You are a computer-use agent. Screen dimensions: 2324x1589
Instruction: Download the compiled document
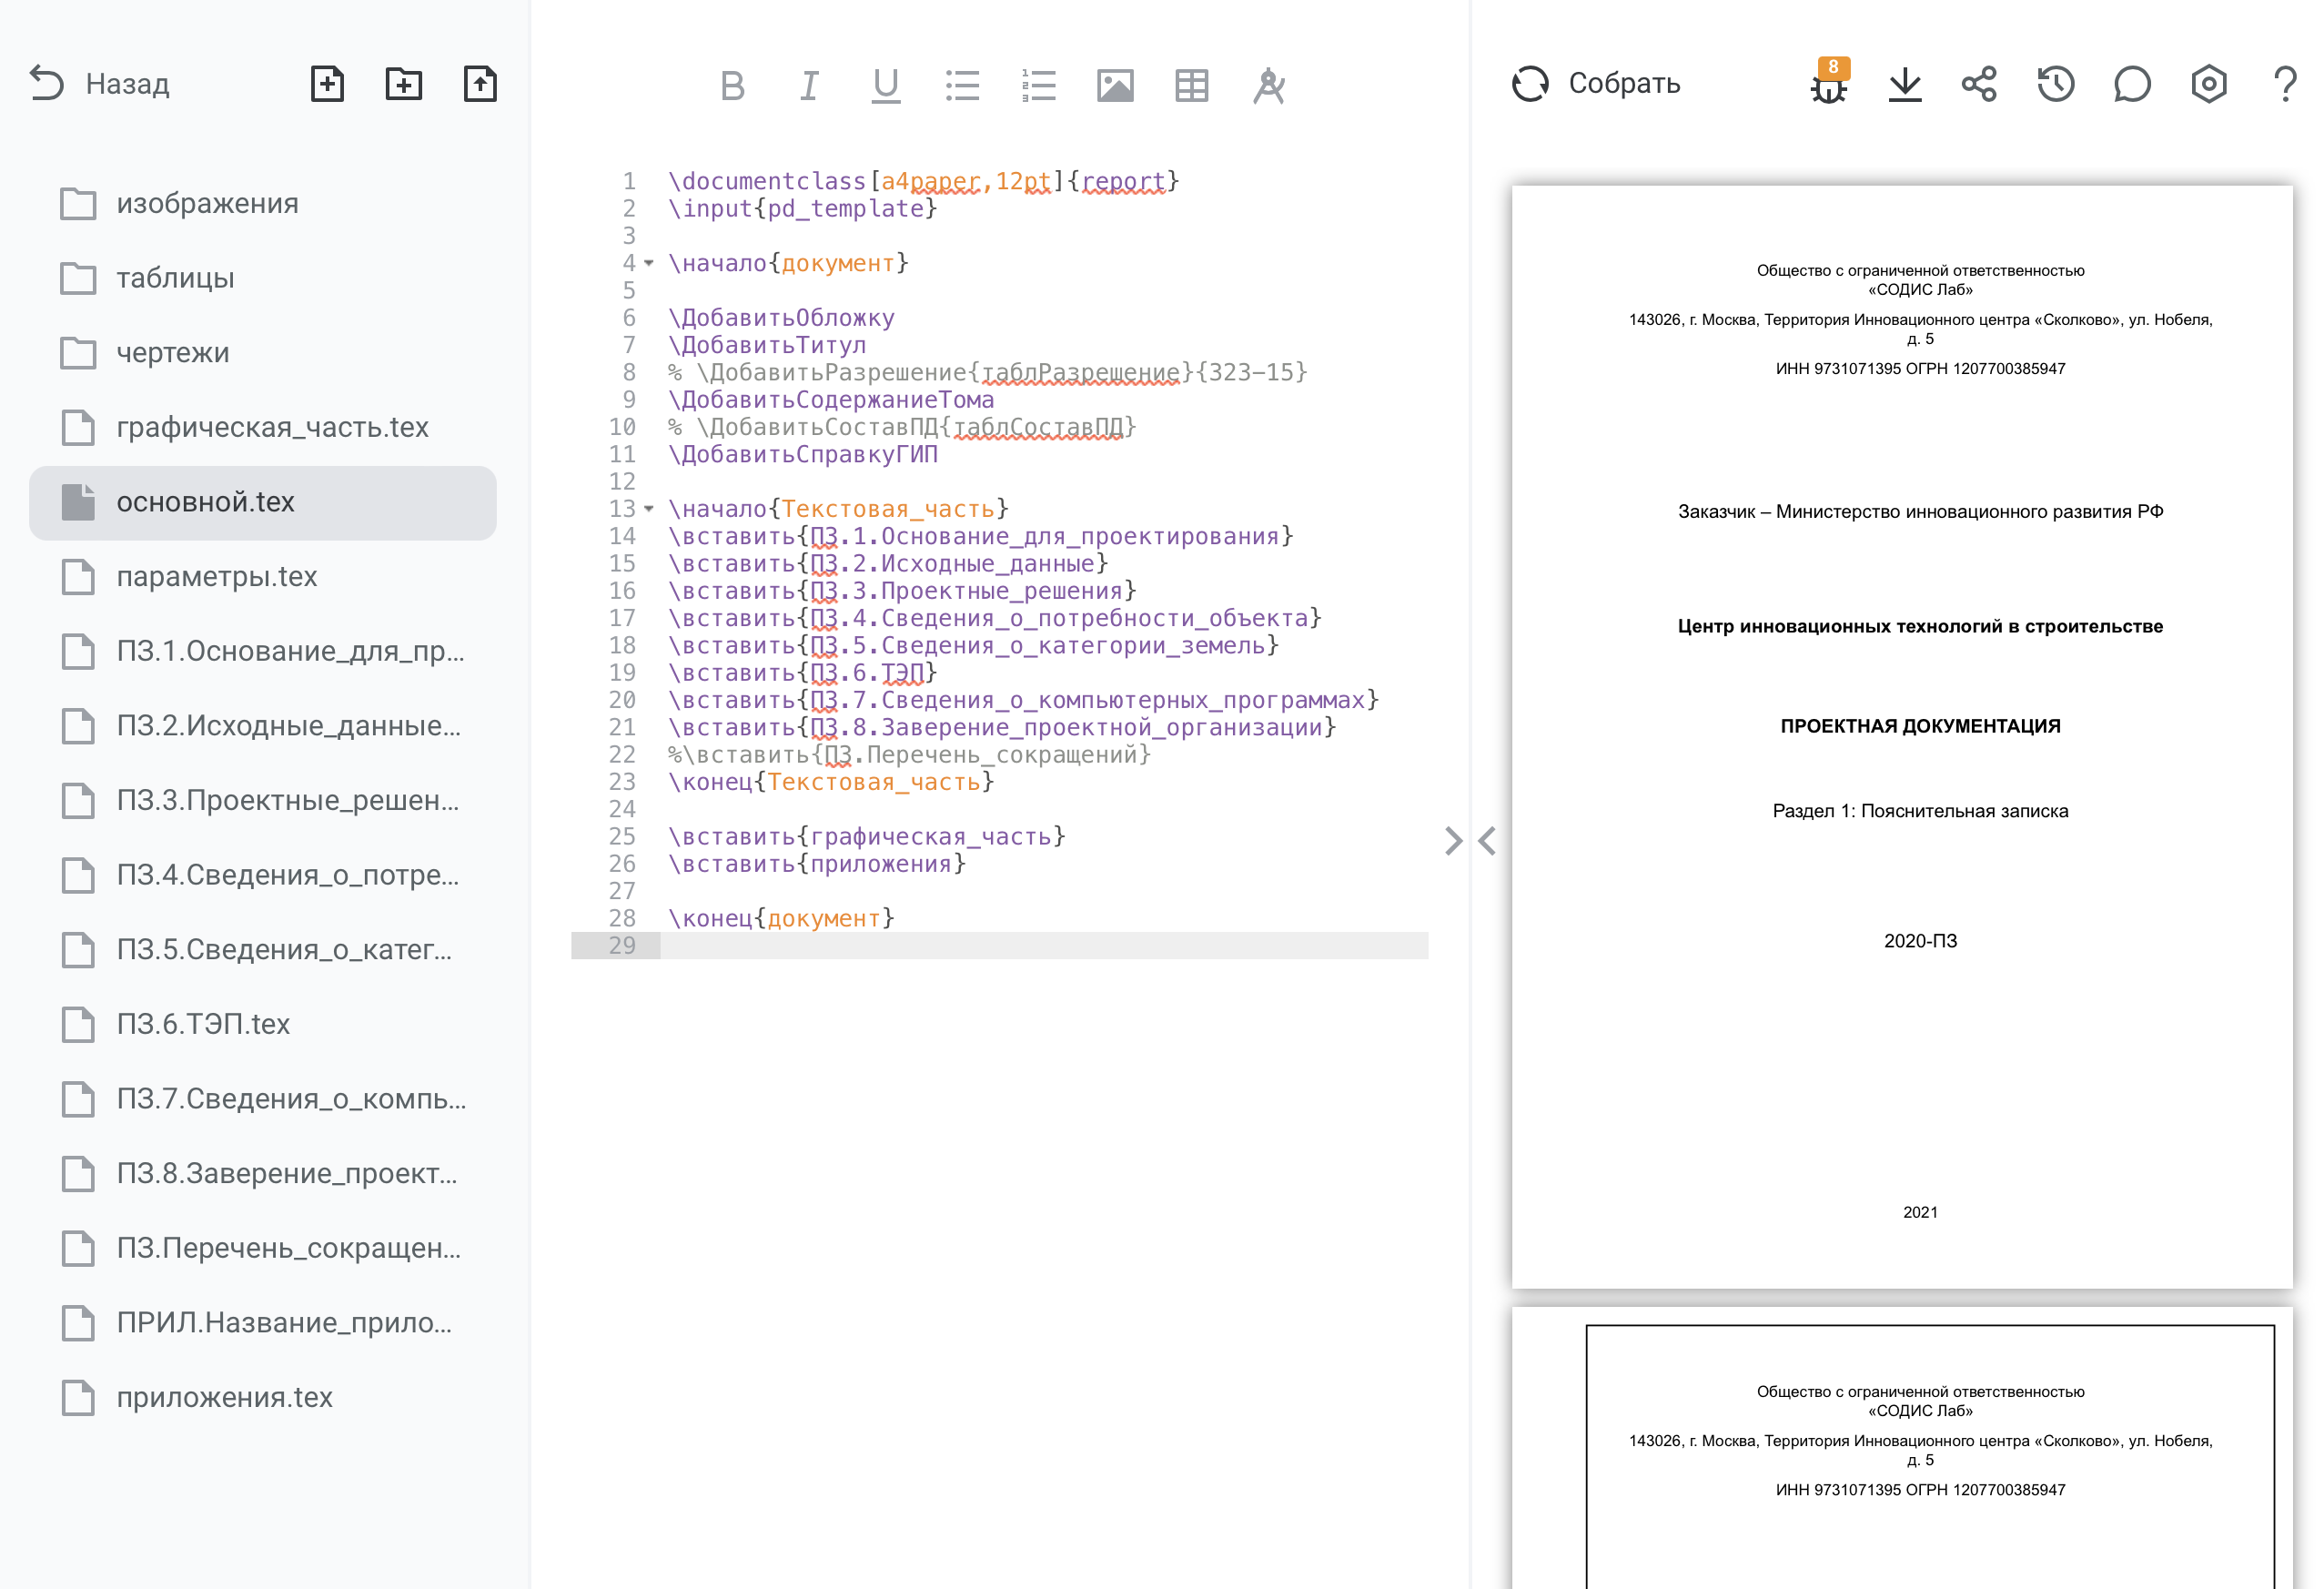point(1905,84)
